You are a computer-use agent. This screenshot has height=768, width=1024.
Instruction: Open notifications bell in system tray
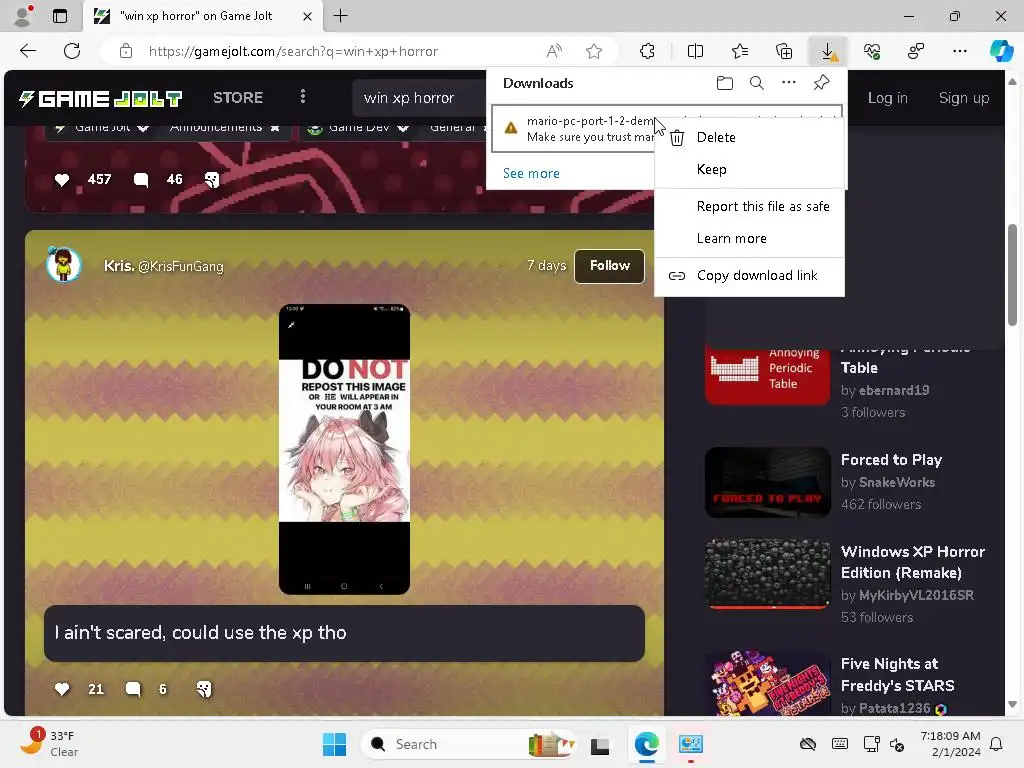click(997, 744)
